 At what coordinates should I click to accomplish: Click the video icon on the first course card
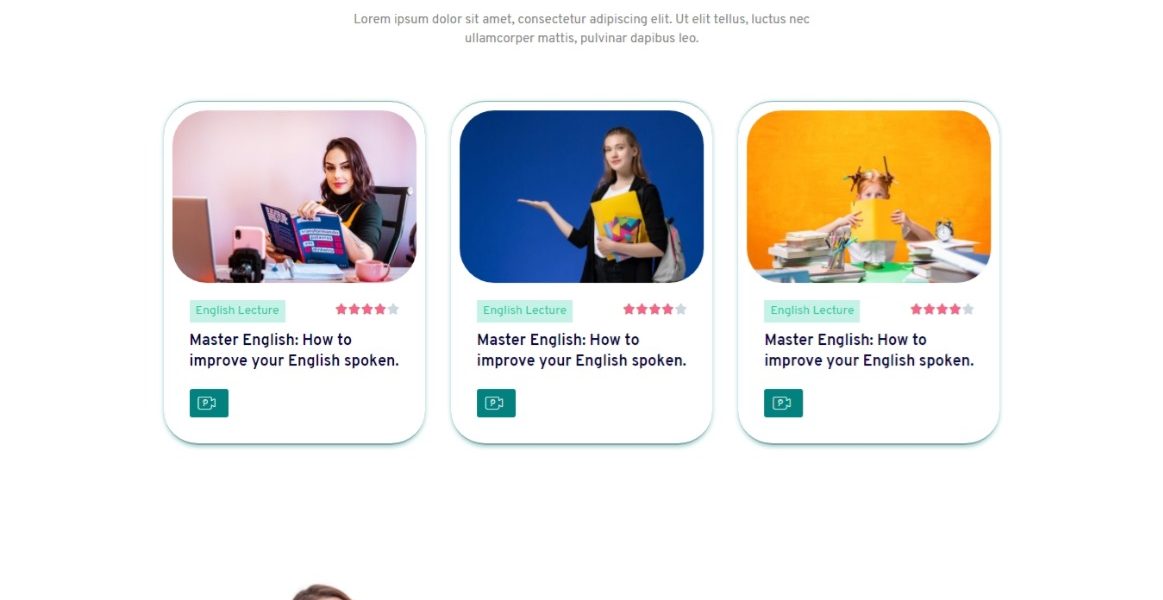click(208, 403)
